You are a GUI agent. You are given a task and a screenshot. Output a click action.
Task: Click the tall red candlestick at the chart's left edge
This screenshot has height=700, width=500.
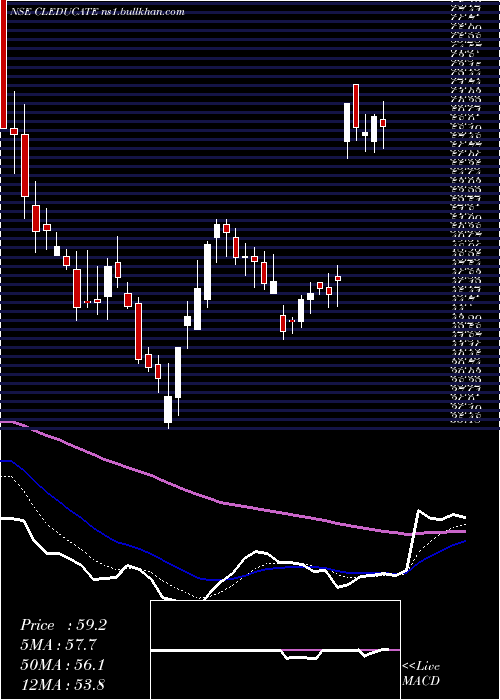tap(4, 64)
